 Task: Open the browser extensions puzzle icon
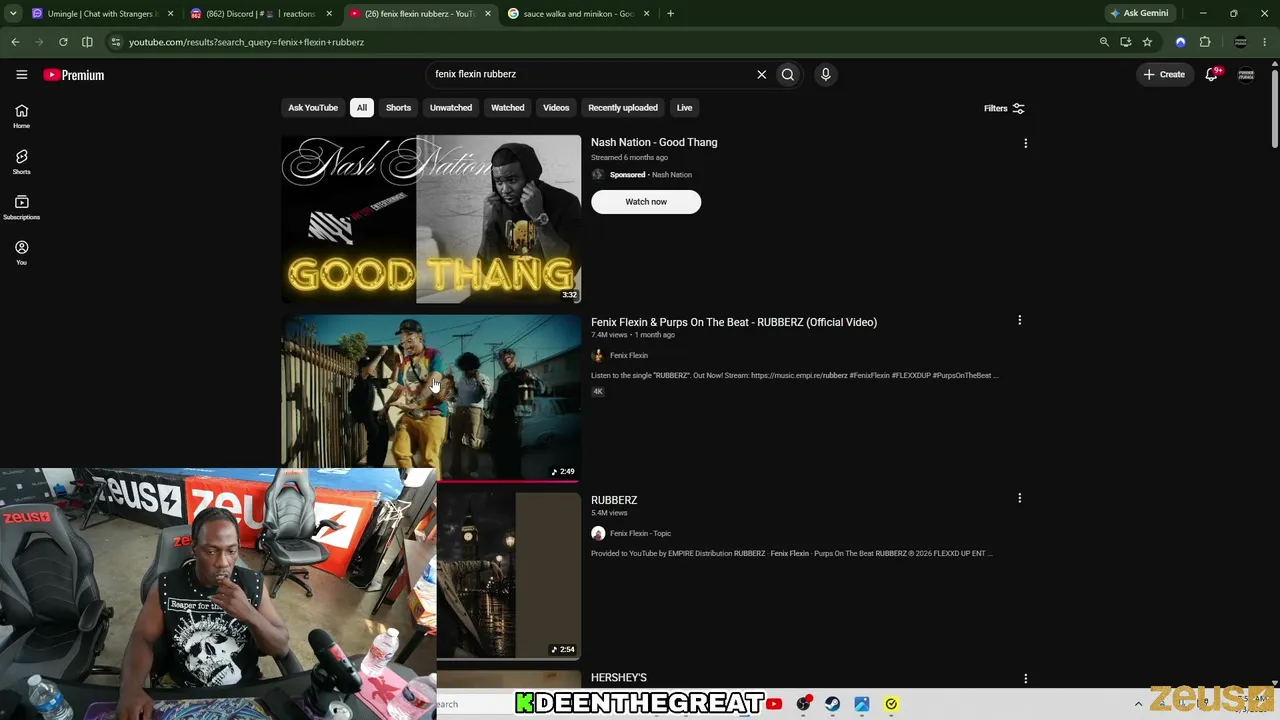pyautogui.click(x=1205, y=42)
